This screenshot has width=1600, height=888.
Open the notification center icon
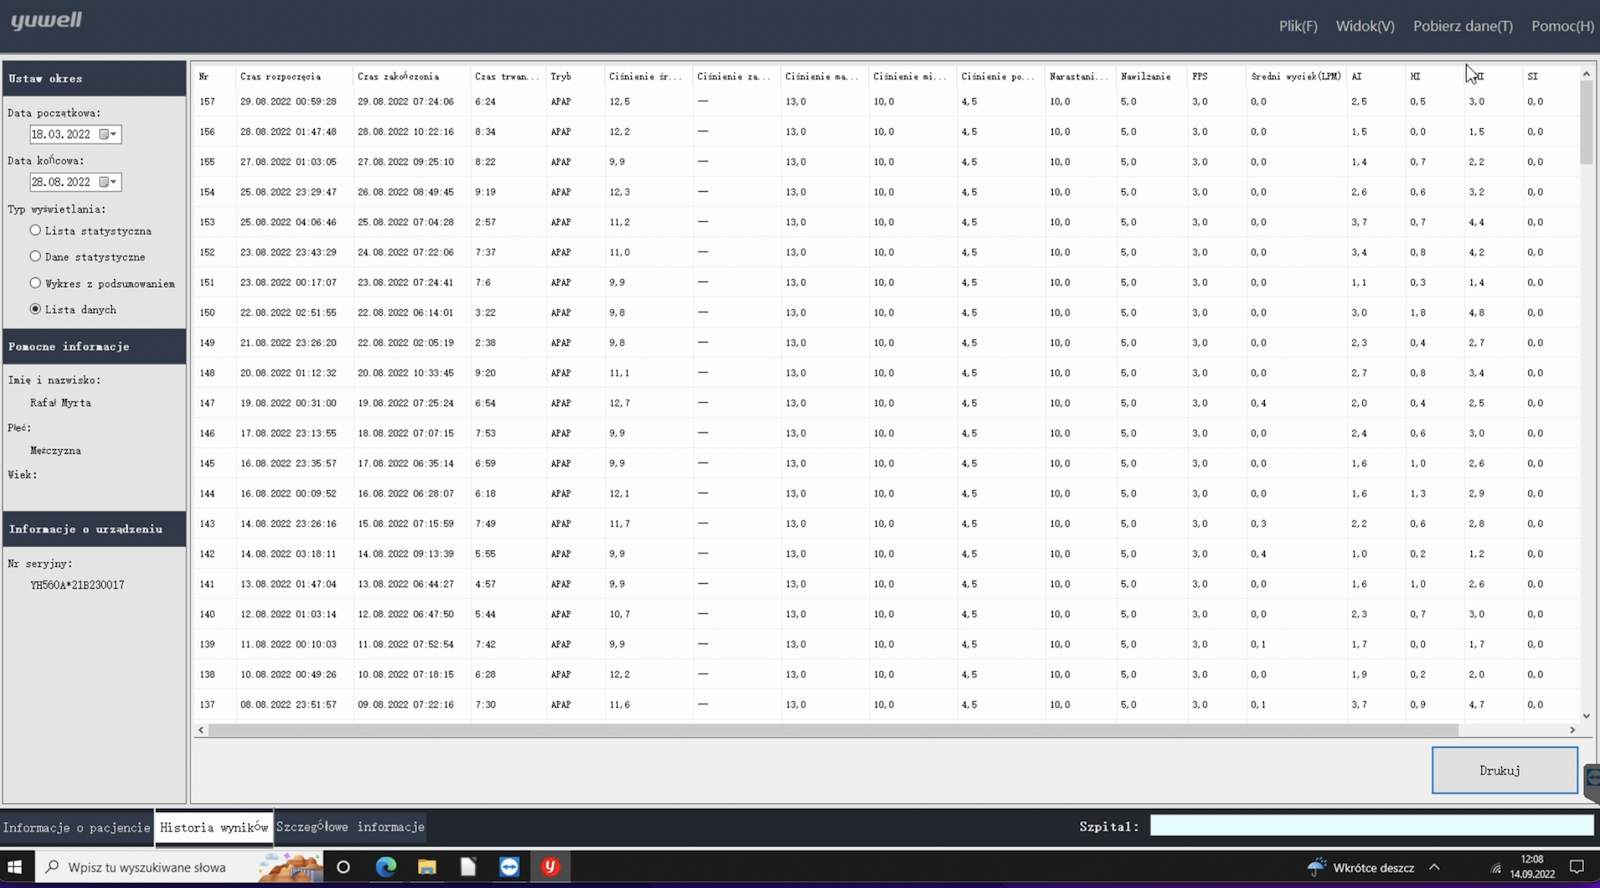pos(1577,867)
